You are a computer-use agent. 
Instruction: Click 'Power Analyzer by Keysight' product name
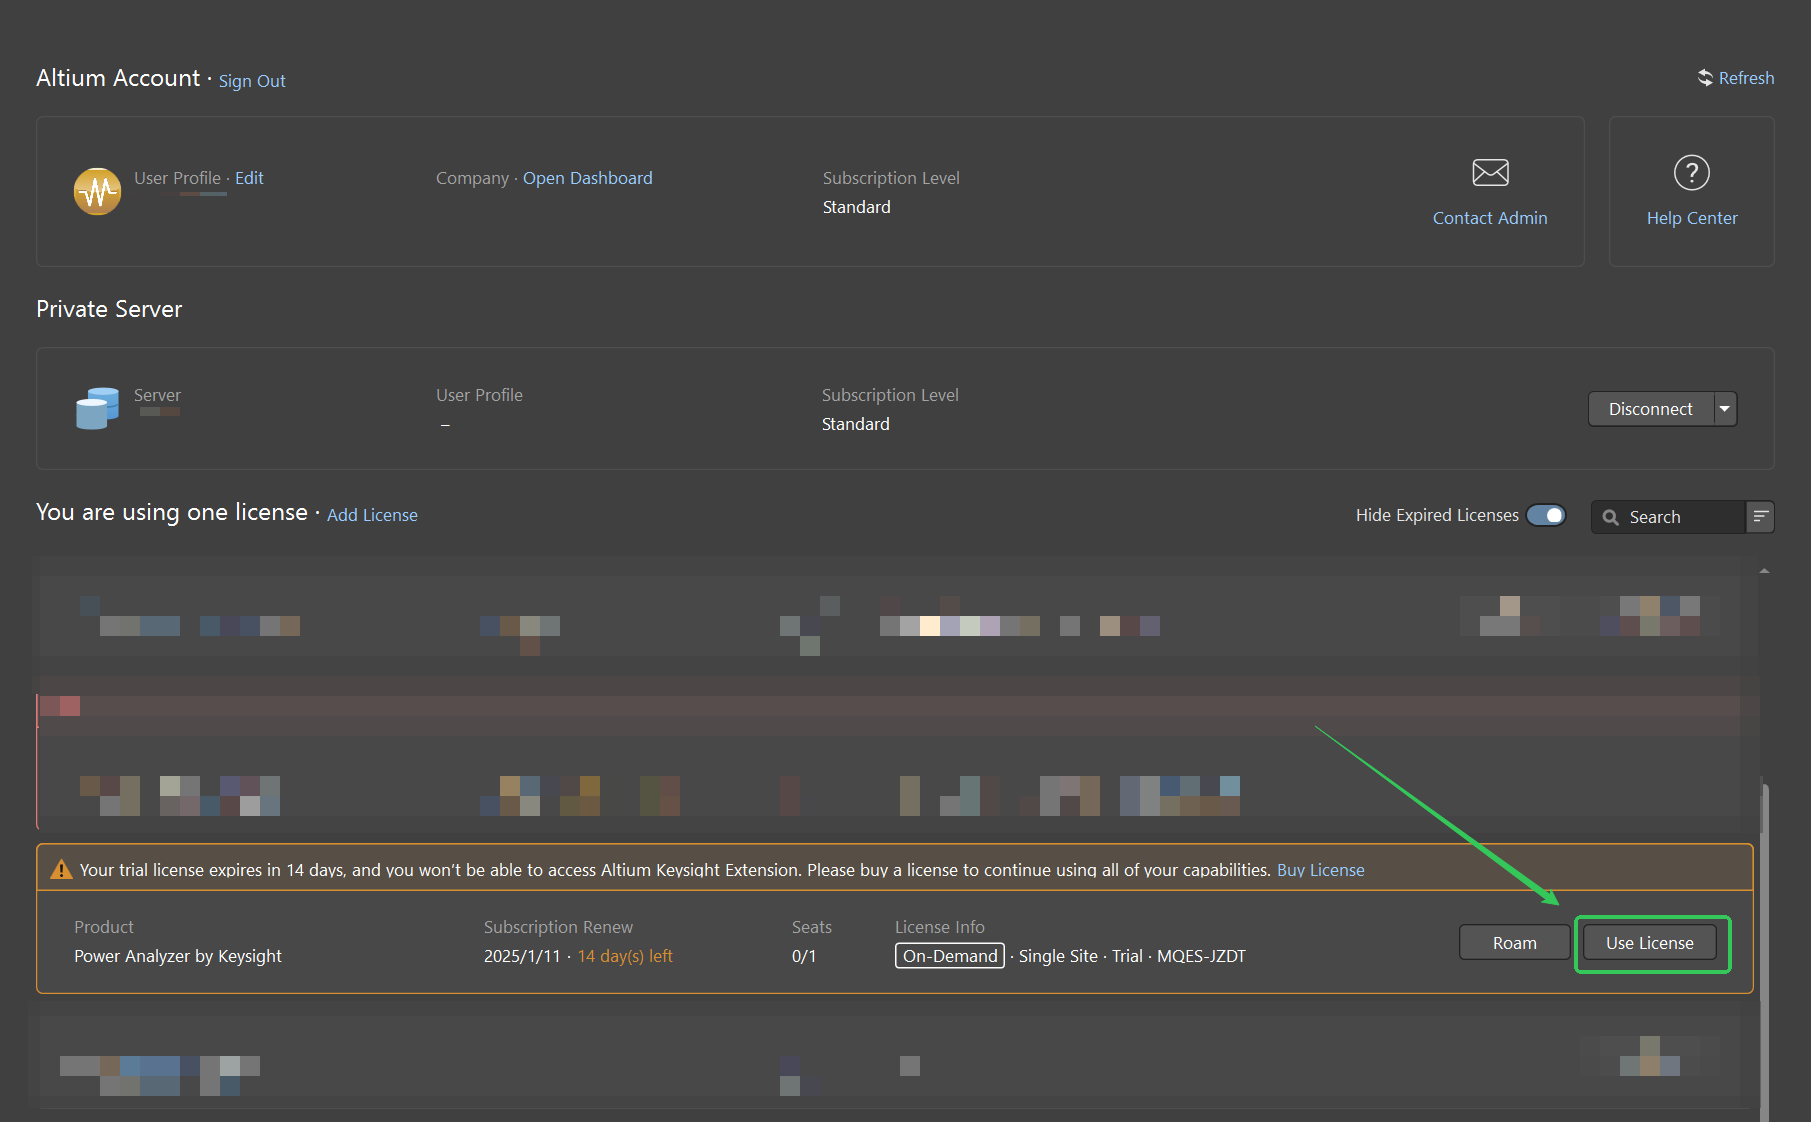pyautogui.click(x=178, y=956)
